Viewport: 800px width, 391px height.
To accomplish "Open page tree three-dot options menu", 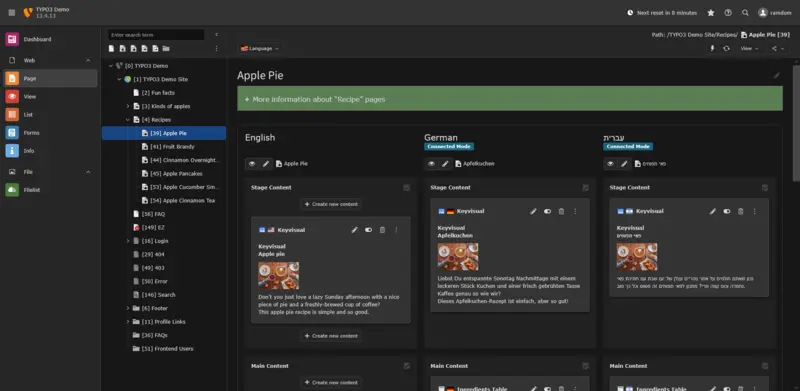I will tap(216, 48).
